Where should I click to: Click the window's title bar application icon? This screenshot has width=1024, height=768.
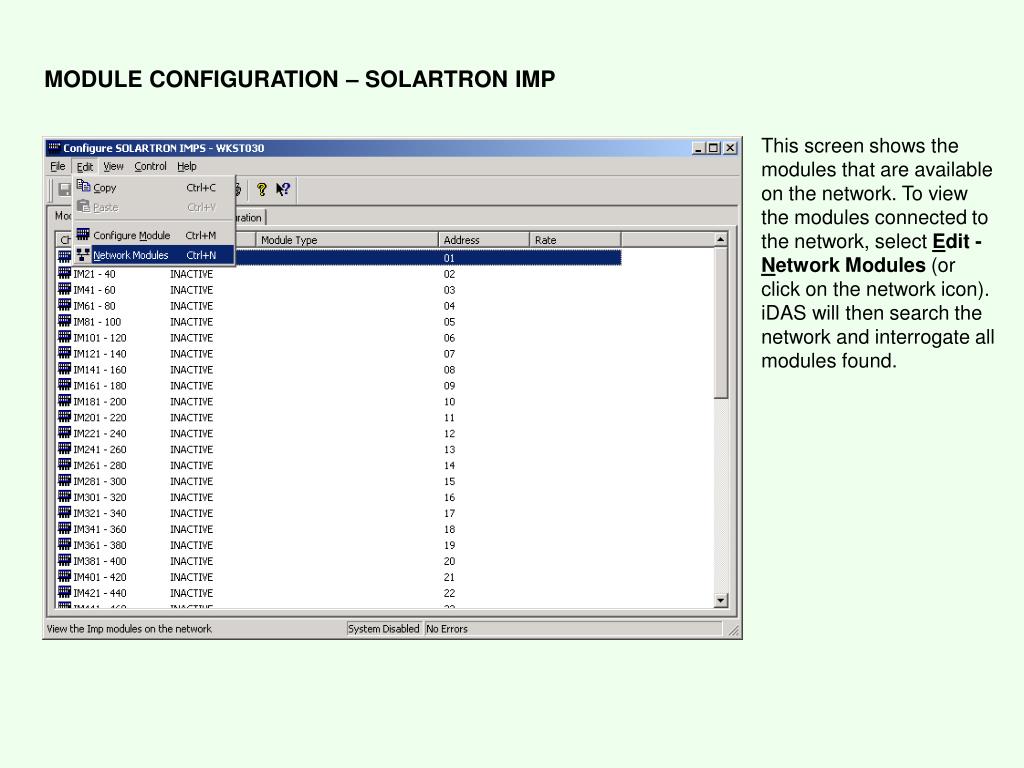point(54,148)
